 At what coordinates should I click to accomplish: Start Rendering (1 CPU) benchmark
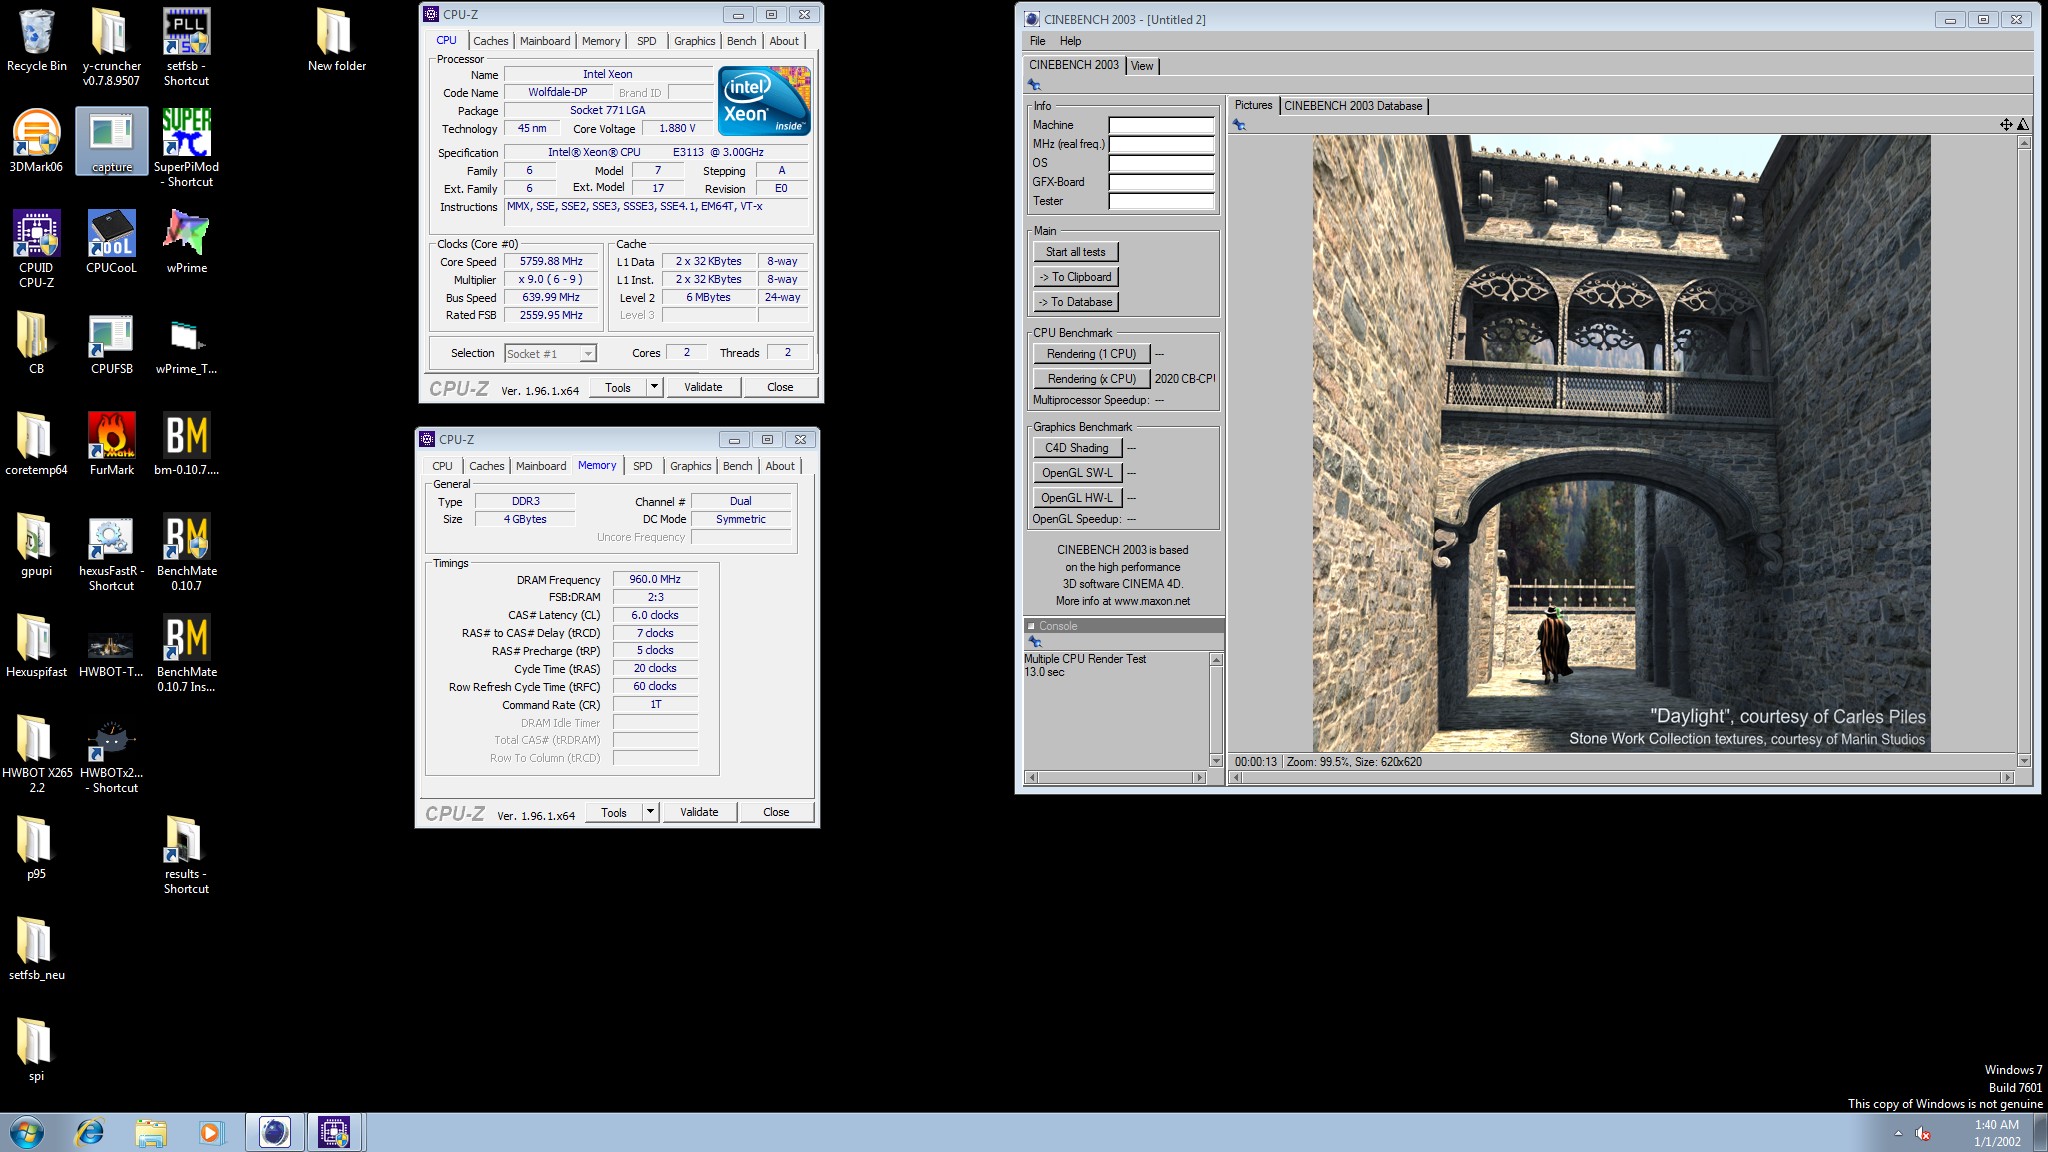tap(1091, 354)
